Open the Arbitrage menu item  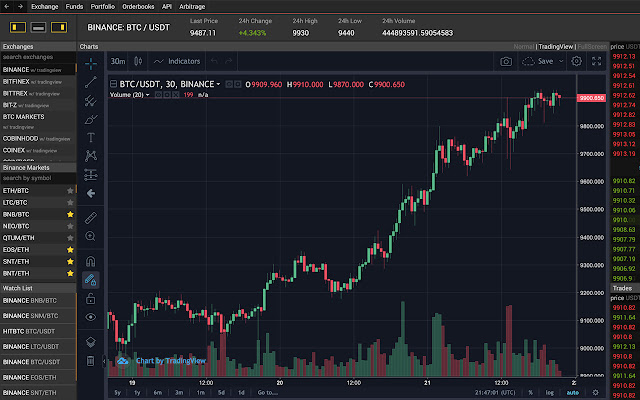[x=193, y=6]
